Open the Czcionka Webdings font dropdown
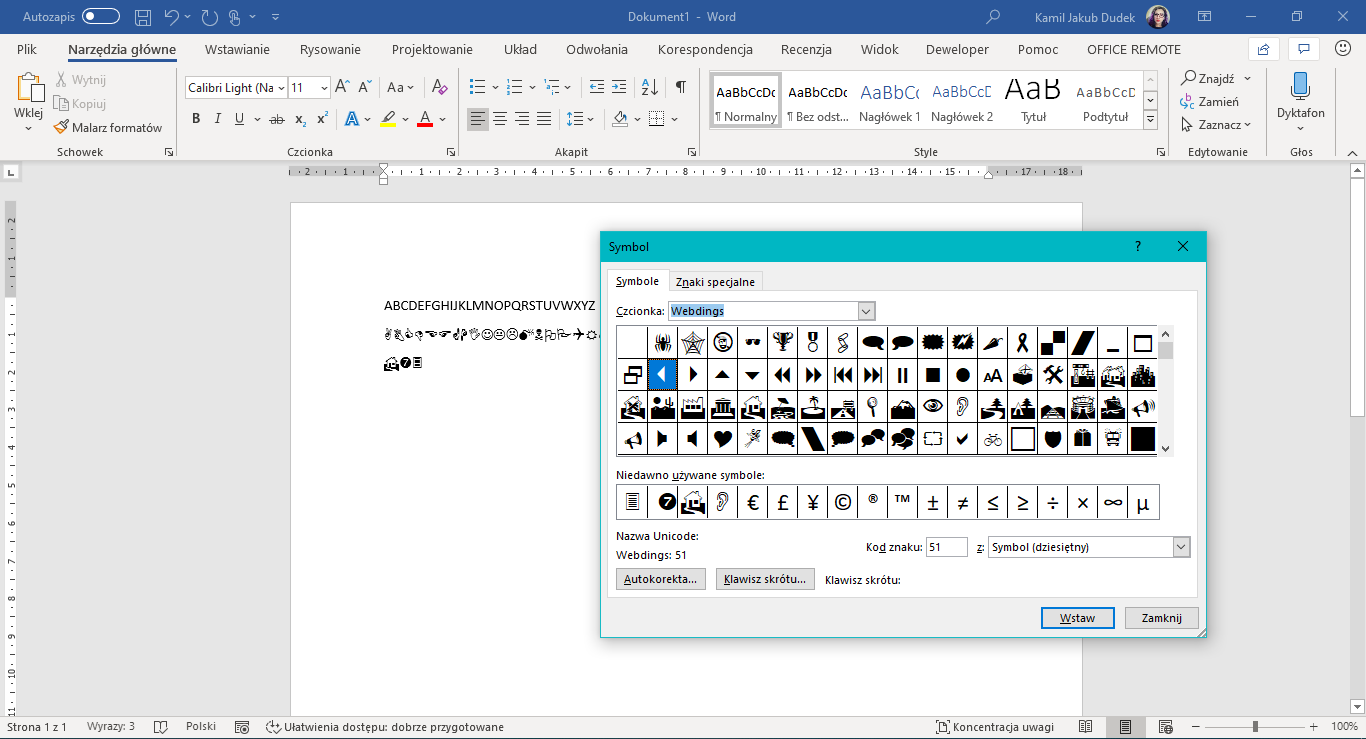The image size is (1366, 739). (x=866, y=311)
